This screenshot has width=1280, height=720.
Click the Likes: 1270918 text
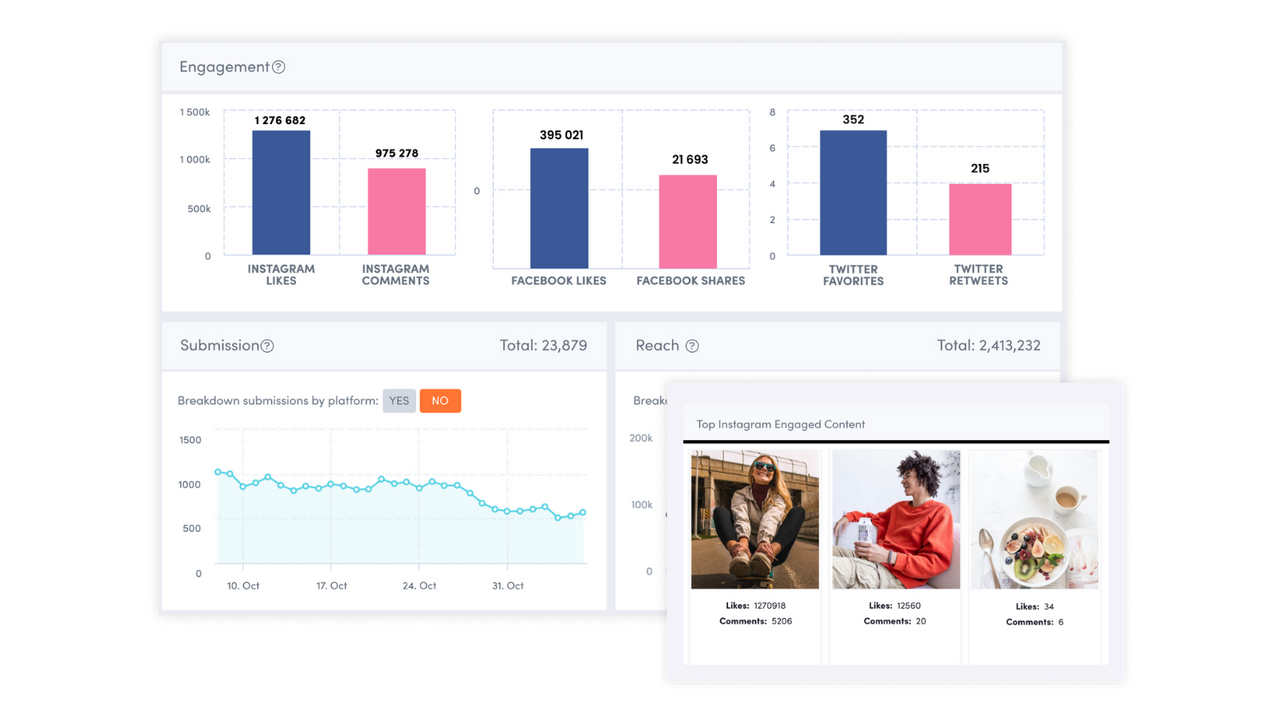coord(756,606)
